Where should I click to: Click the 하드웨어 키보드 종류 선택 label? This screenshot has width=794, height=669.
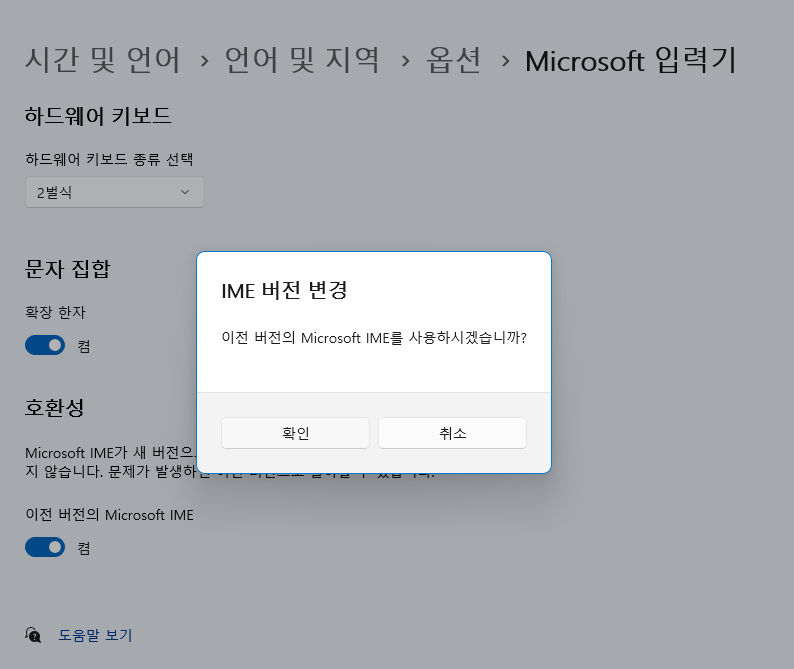(109, 159)
